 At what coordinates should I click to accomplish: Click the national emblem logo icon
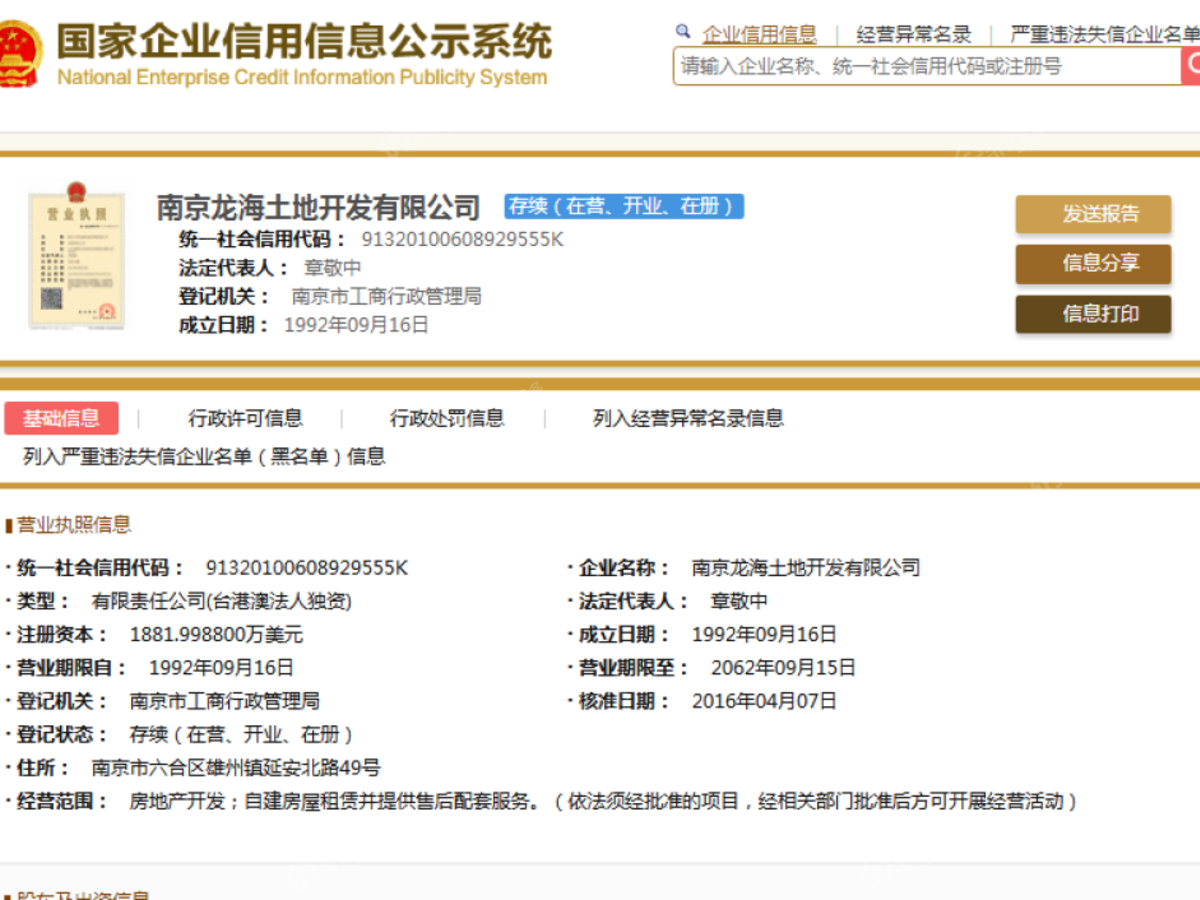click(x=19, y=54)
